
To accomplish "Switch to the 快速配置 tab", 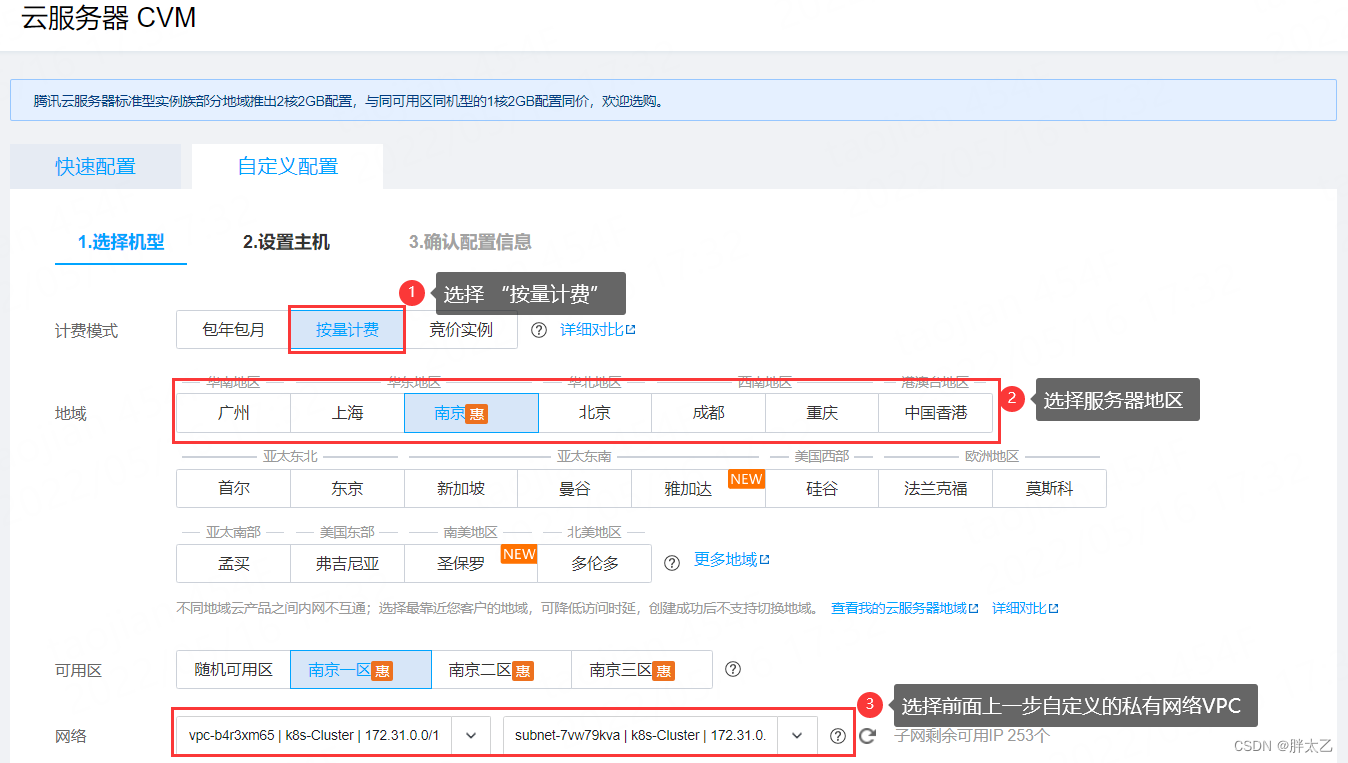I will (x=94, y=166).
